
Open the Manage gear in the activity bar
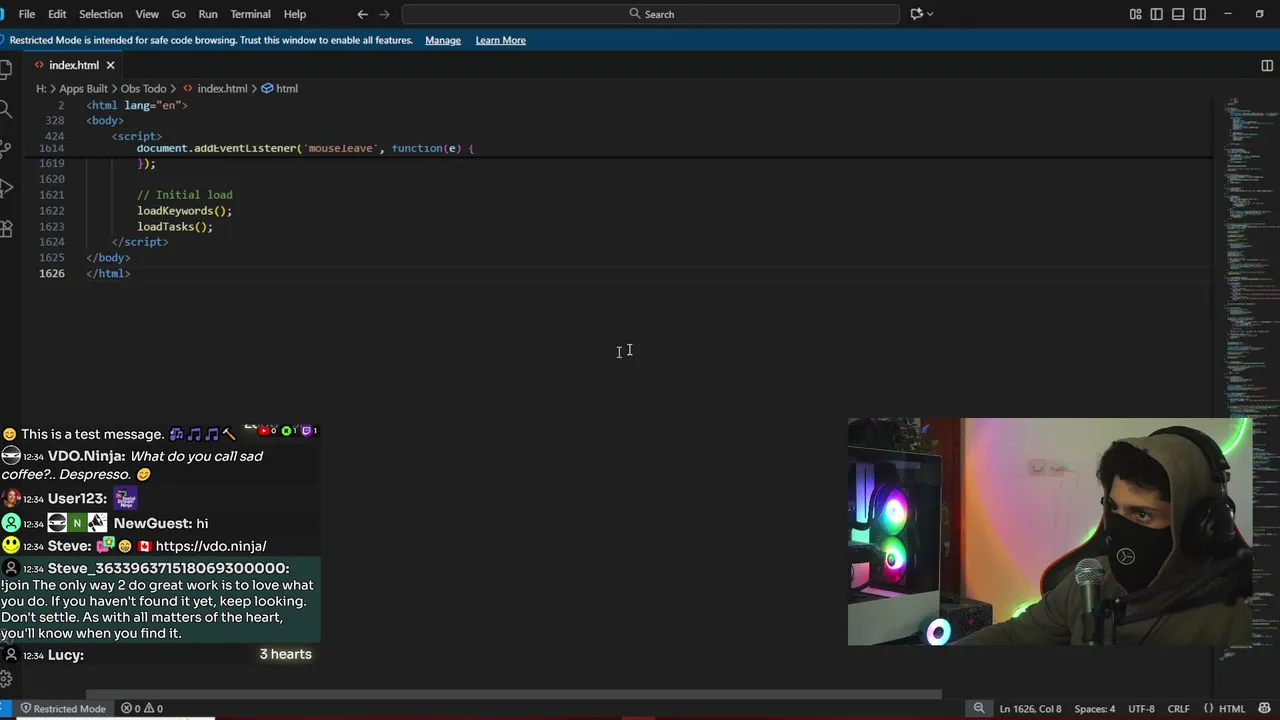(6, 679)
